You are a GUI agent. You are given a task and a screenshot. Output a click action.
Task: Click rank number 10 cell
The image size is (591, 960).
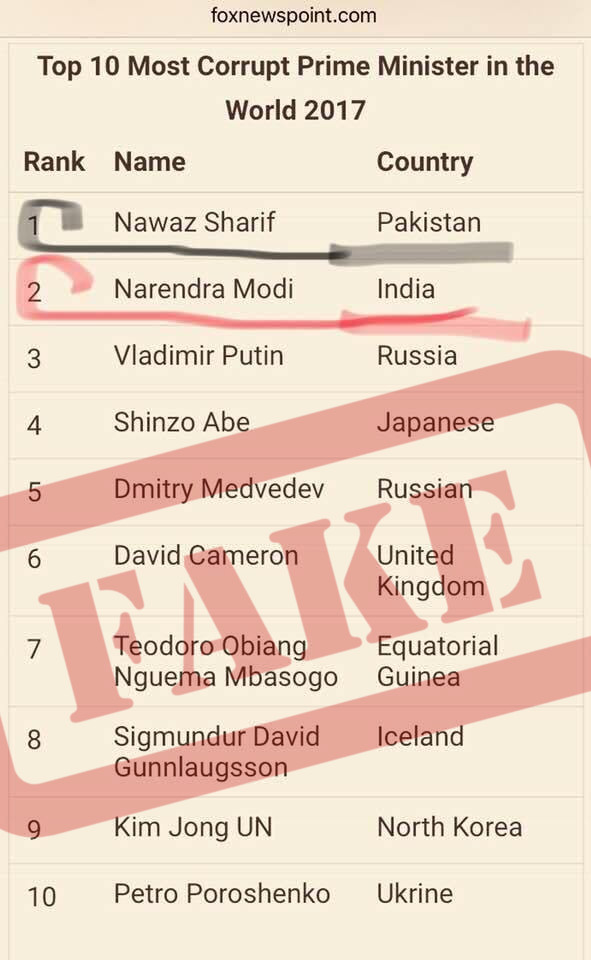pos(42,897)
